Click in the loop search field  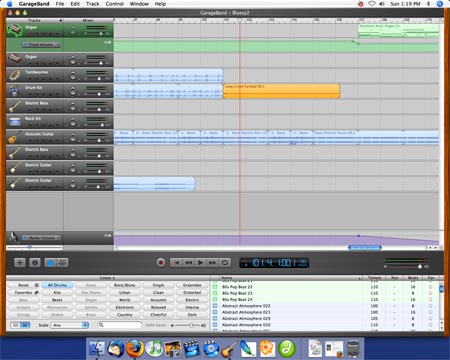[120, 325]
